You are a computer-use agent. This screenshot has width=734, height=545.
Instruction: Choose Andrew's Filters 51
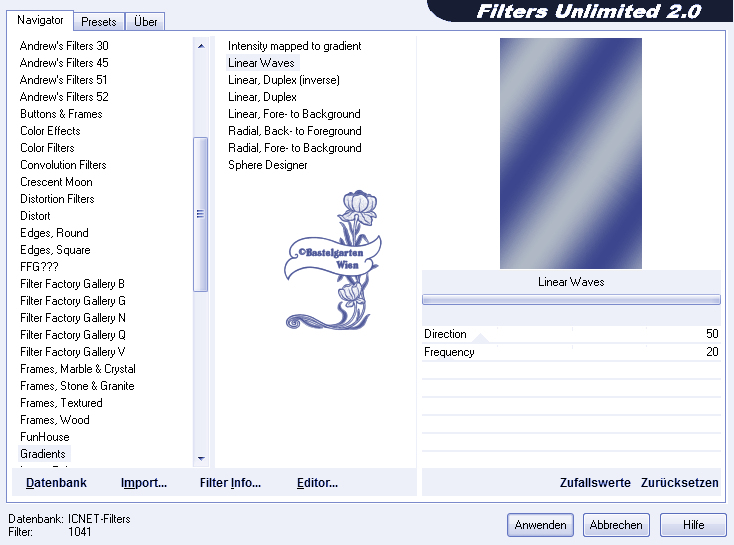[64, 80]
